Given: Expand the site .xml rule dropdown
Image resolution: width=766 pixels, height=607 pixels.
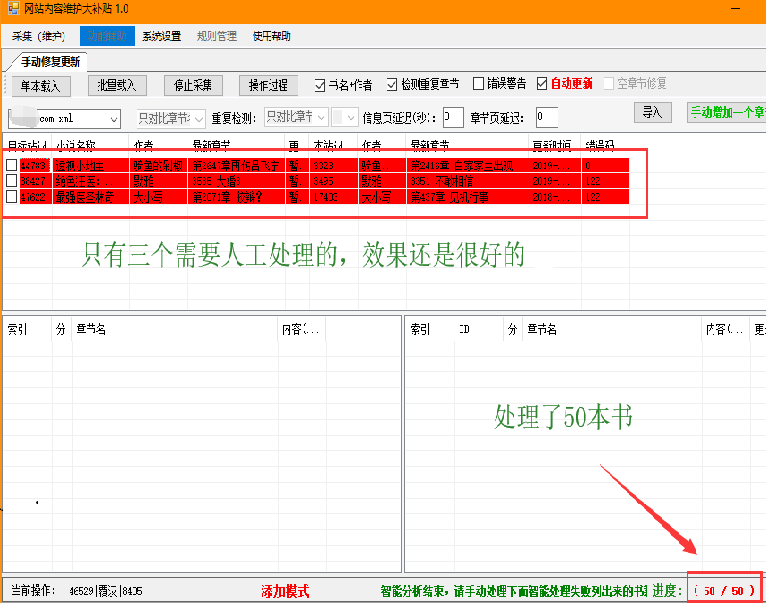Looking at the screenshot, I should click(113, 119).
